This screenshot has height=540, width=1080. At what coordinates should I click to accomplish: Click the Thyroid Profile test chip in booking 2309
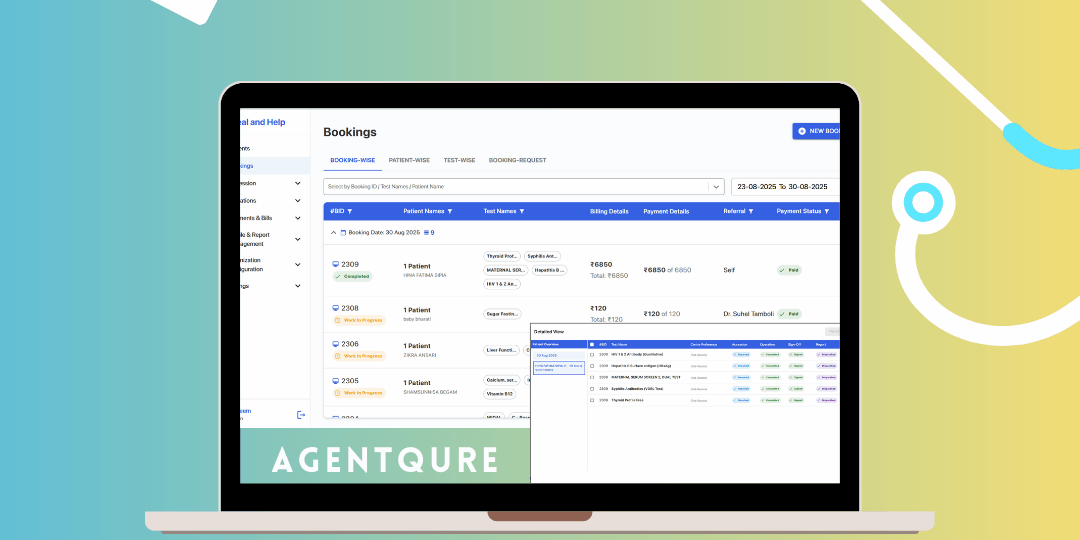coord(502,256)
